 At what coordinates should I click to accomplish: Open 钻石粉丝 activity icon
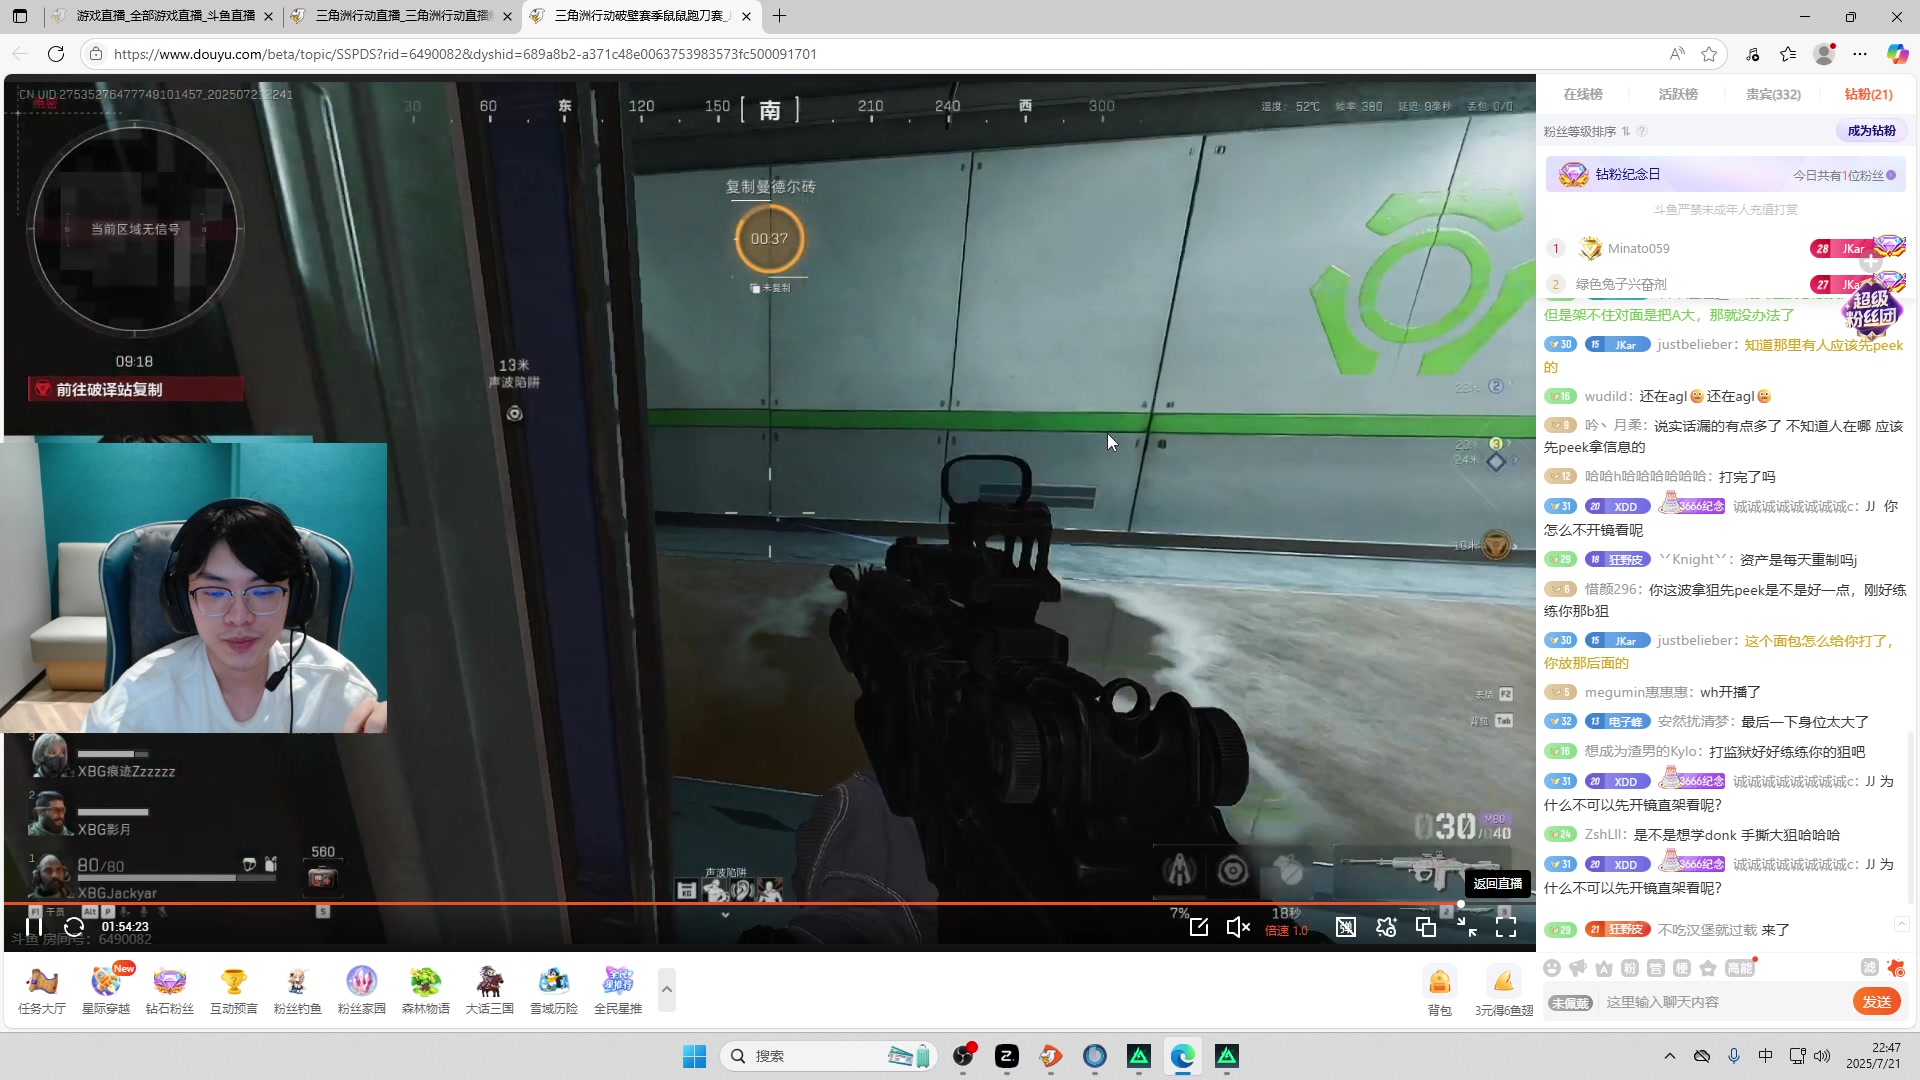pyautogui.click(x=170, y=991)
